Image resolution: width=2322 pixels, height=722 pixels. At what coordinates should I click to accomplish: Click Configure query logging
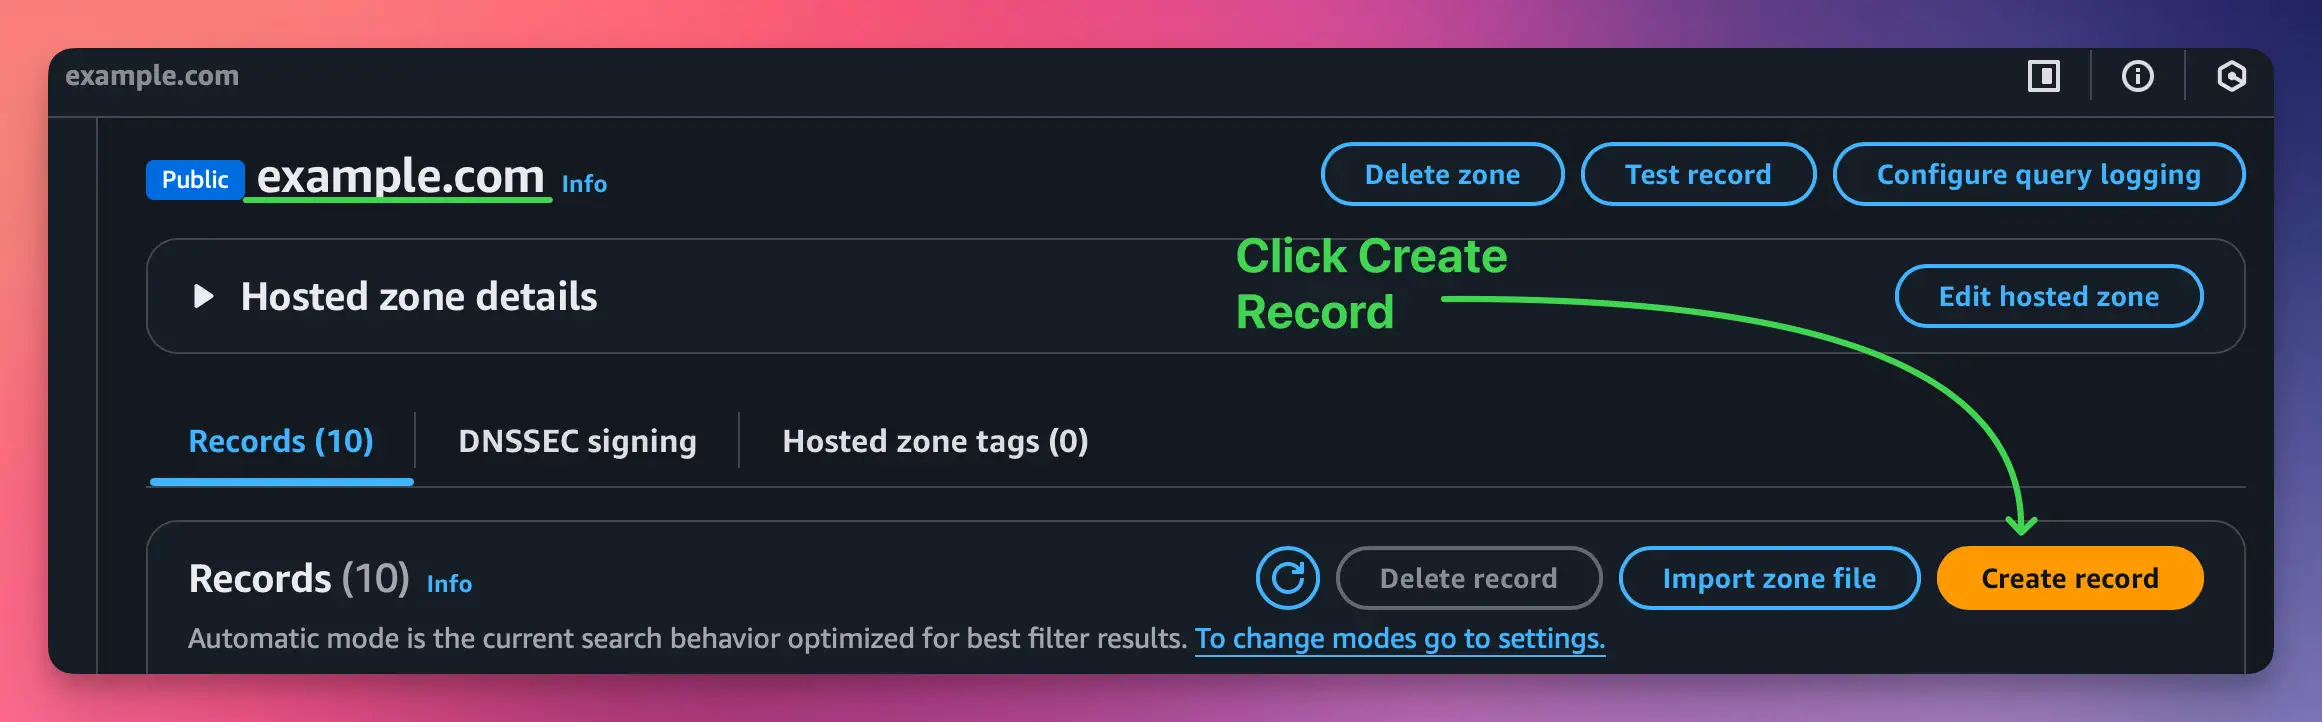point(2038,174)
